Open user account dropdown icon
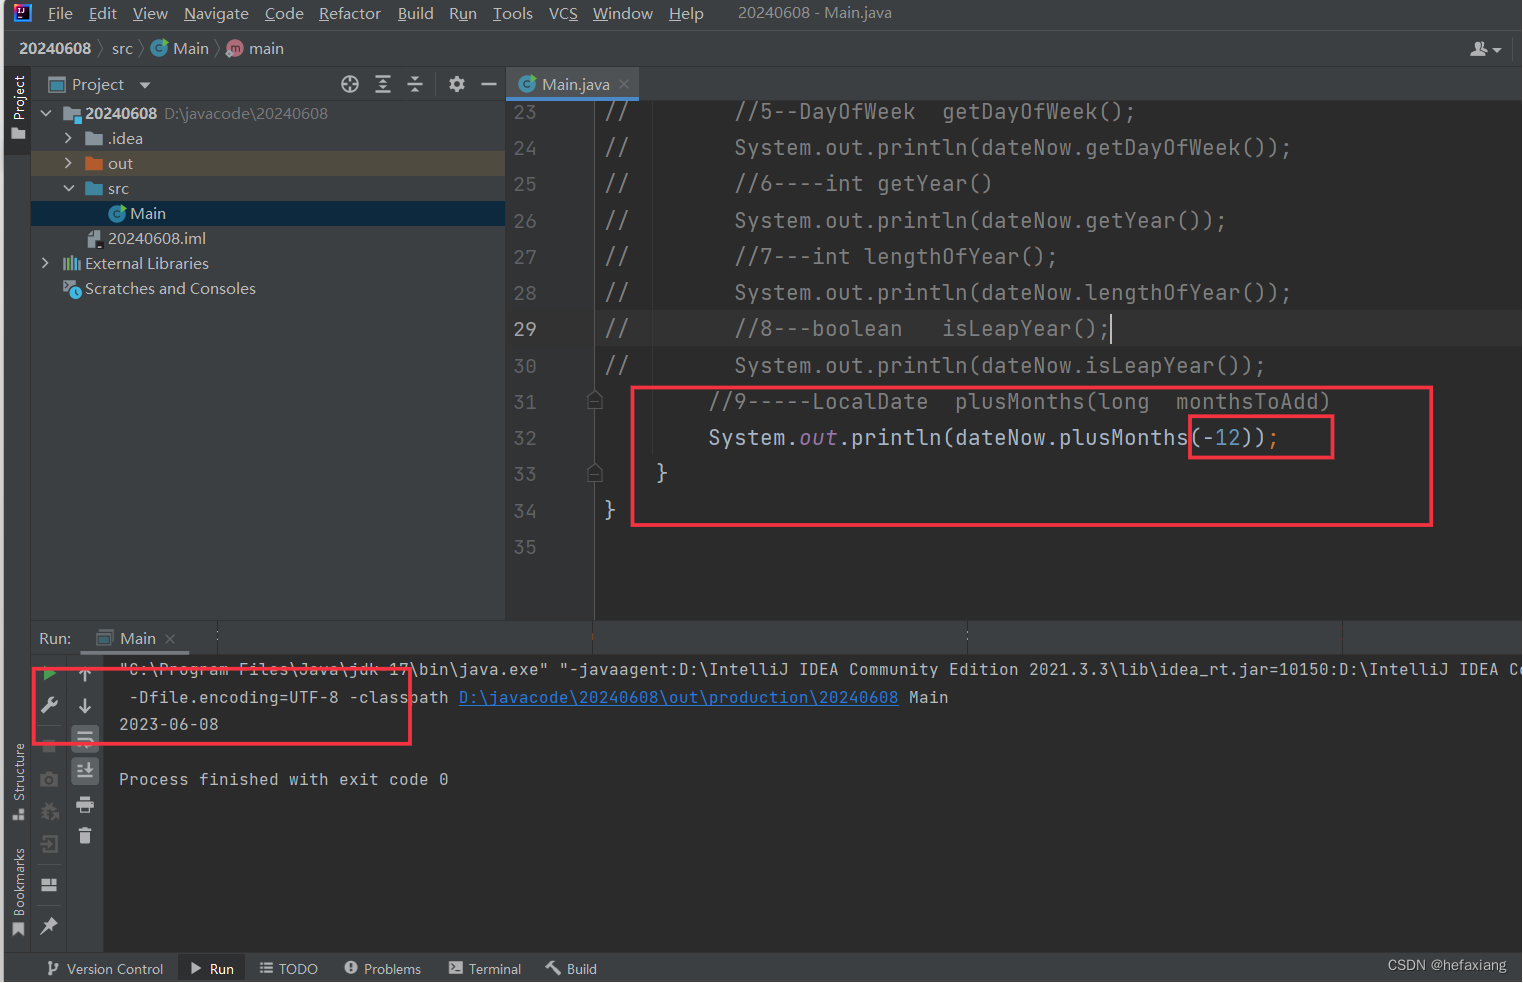Viewport: 1523px width, 983px height. tap(1485, 49)
